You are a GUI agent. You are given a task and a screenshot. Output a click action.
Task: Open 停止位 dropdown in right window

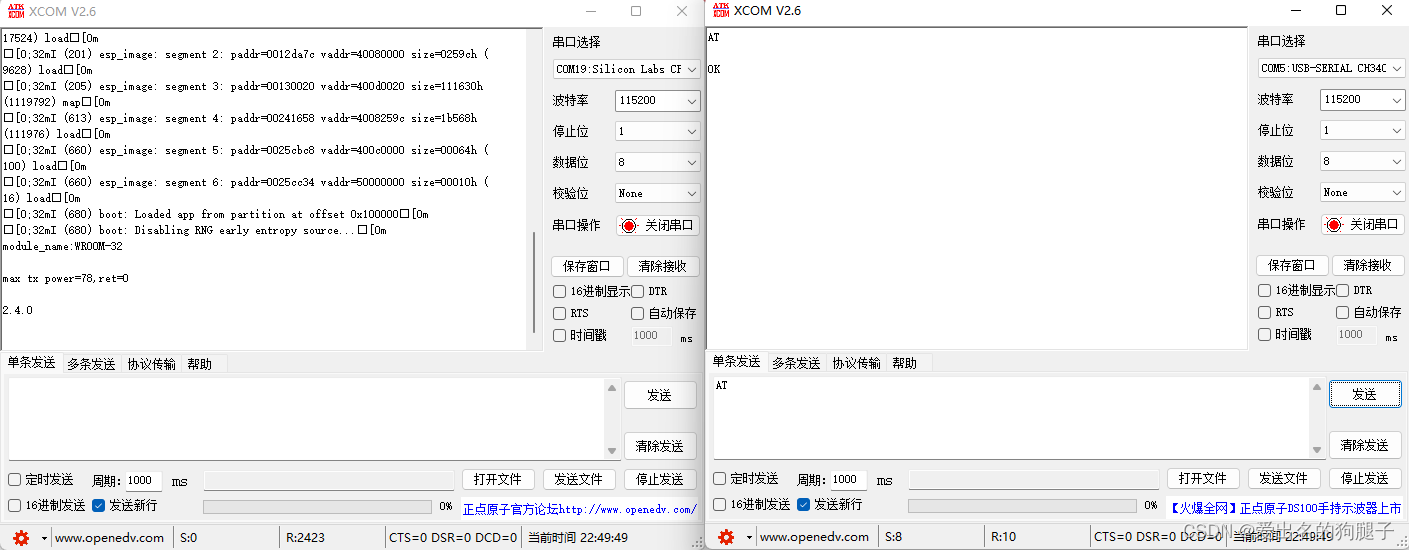[1362, 131]
